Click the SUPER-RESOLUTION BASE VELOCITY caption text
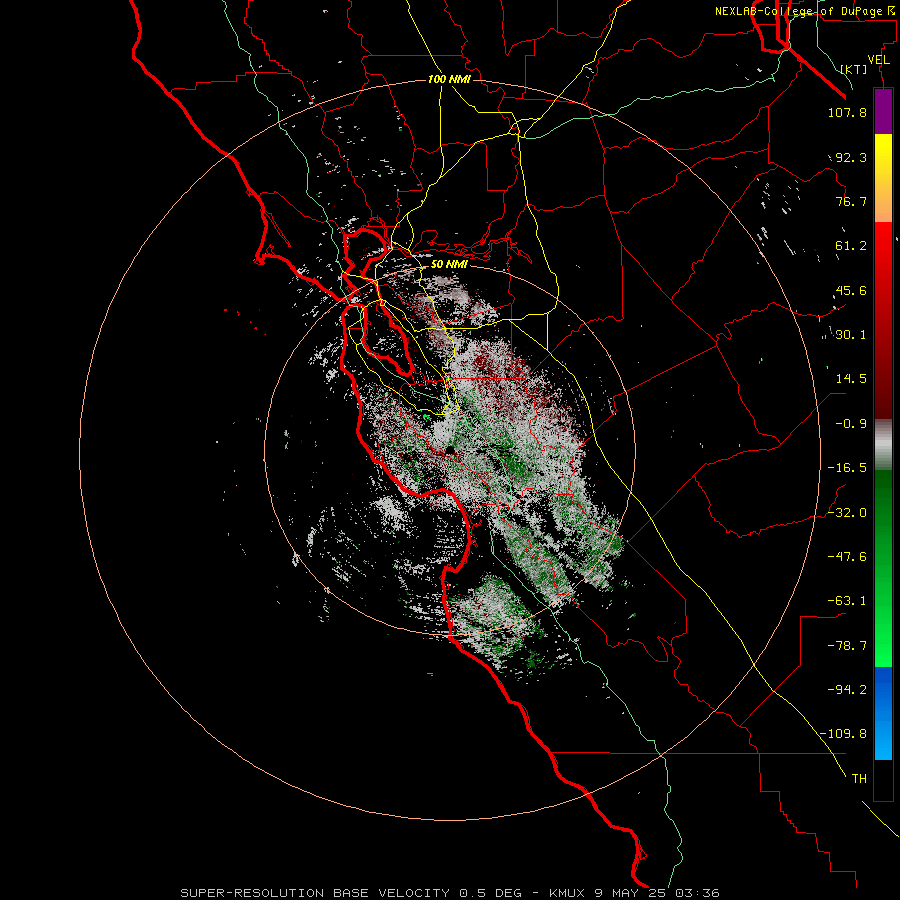 315,893
